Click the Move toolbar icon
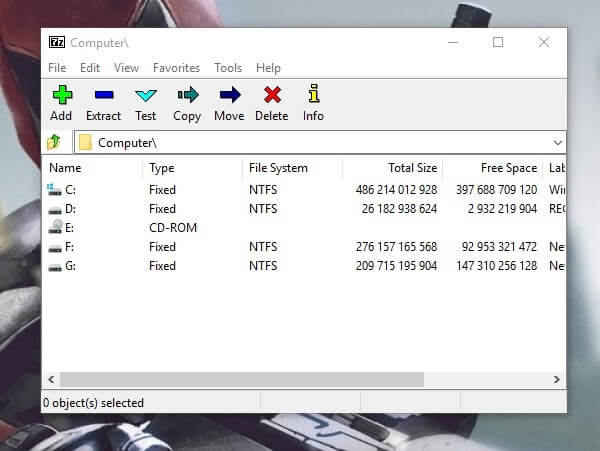This screenshot has width=600, height=451. [x=230, y=95]
